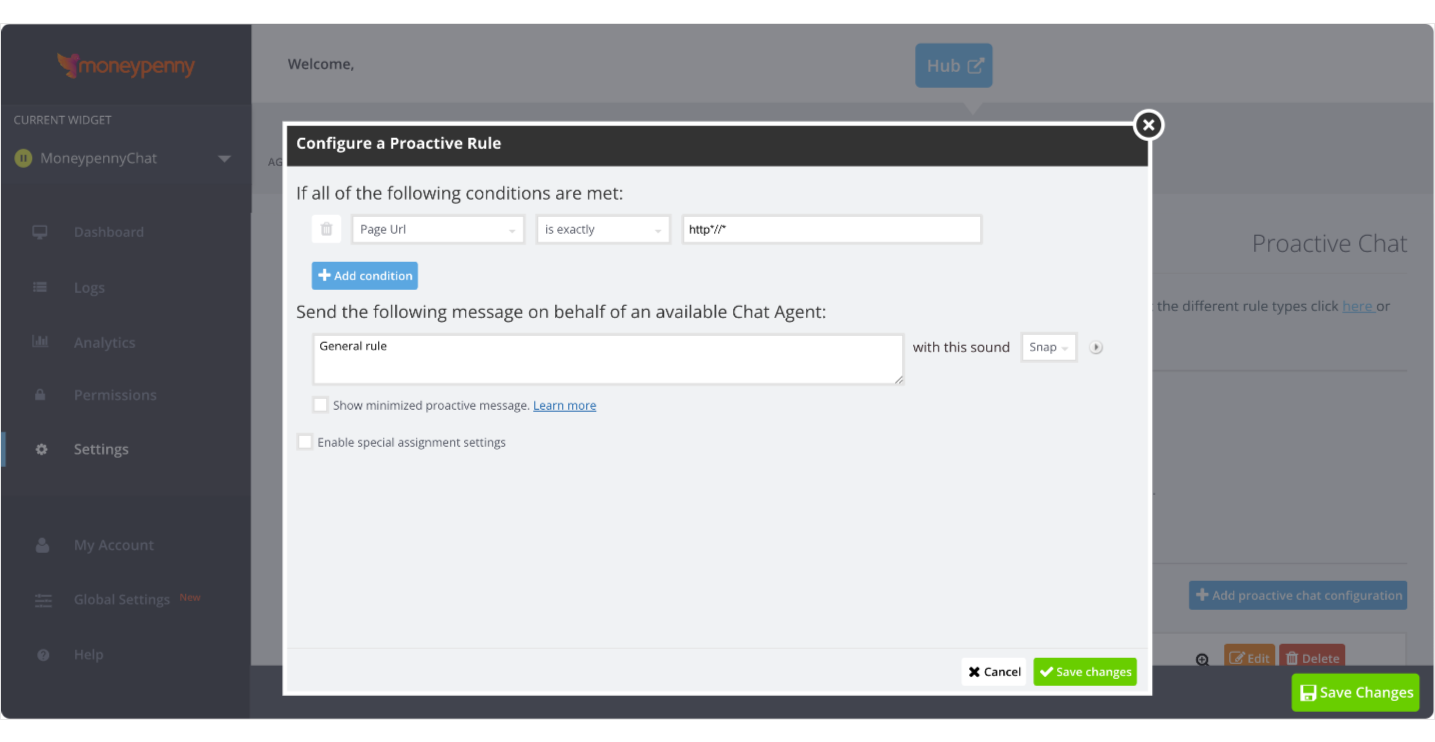
Task: Expand the 'is exactly' operator dropdown
Action: [602, 228]
